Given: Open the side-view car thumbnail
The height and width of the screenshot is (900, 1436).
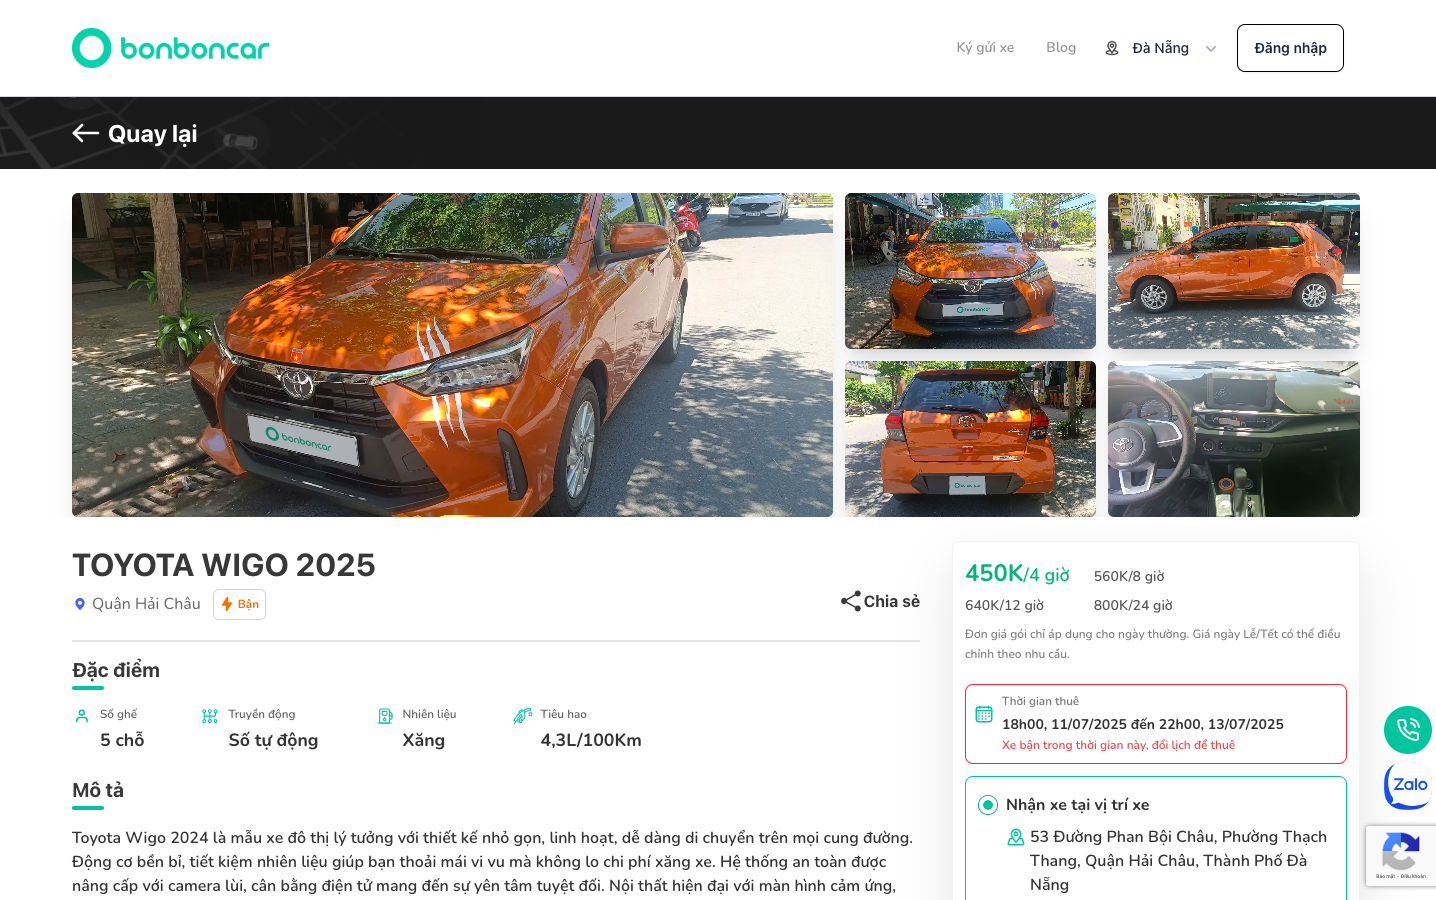Looking at the screenshot, I should (1234, 271).
